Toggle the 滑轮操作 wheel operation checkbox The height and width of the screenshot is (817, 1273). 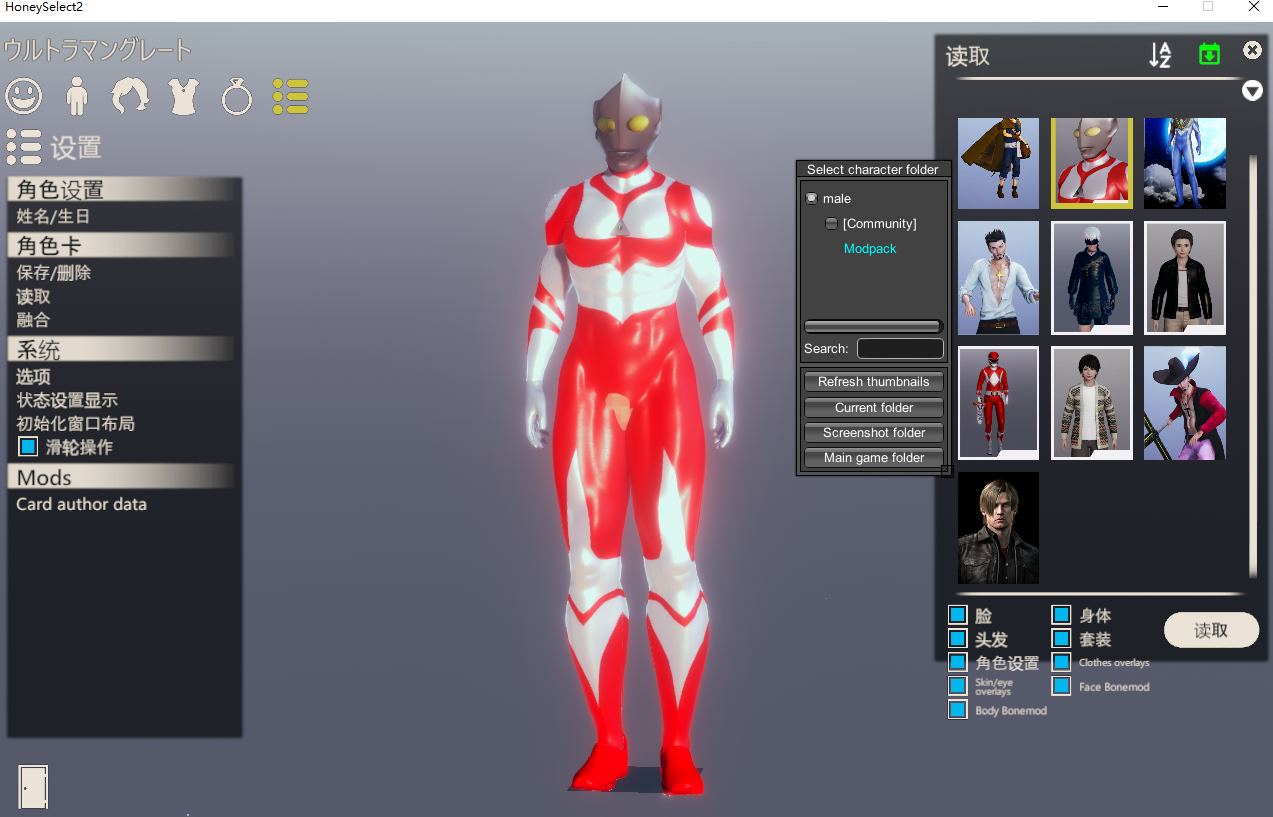click(x=28, y=446)
